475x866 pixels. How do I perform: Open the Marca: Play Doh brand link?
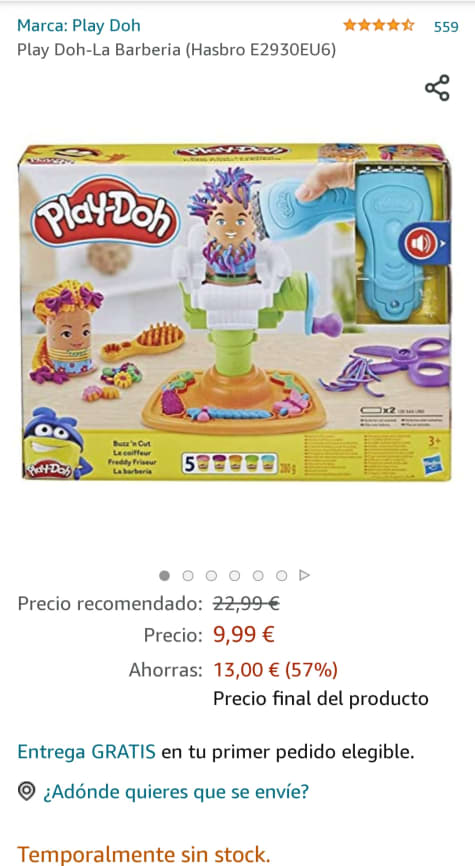[x=79, y=25]
